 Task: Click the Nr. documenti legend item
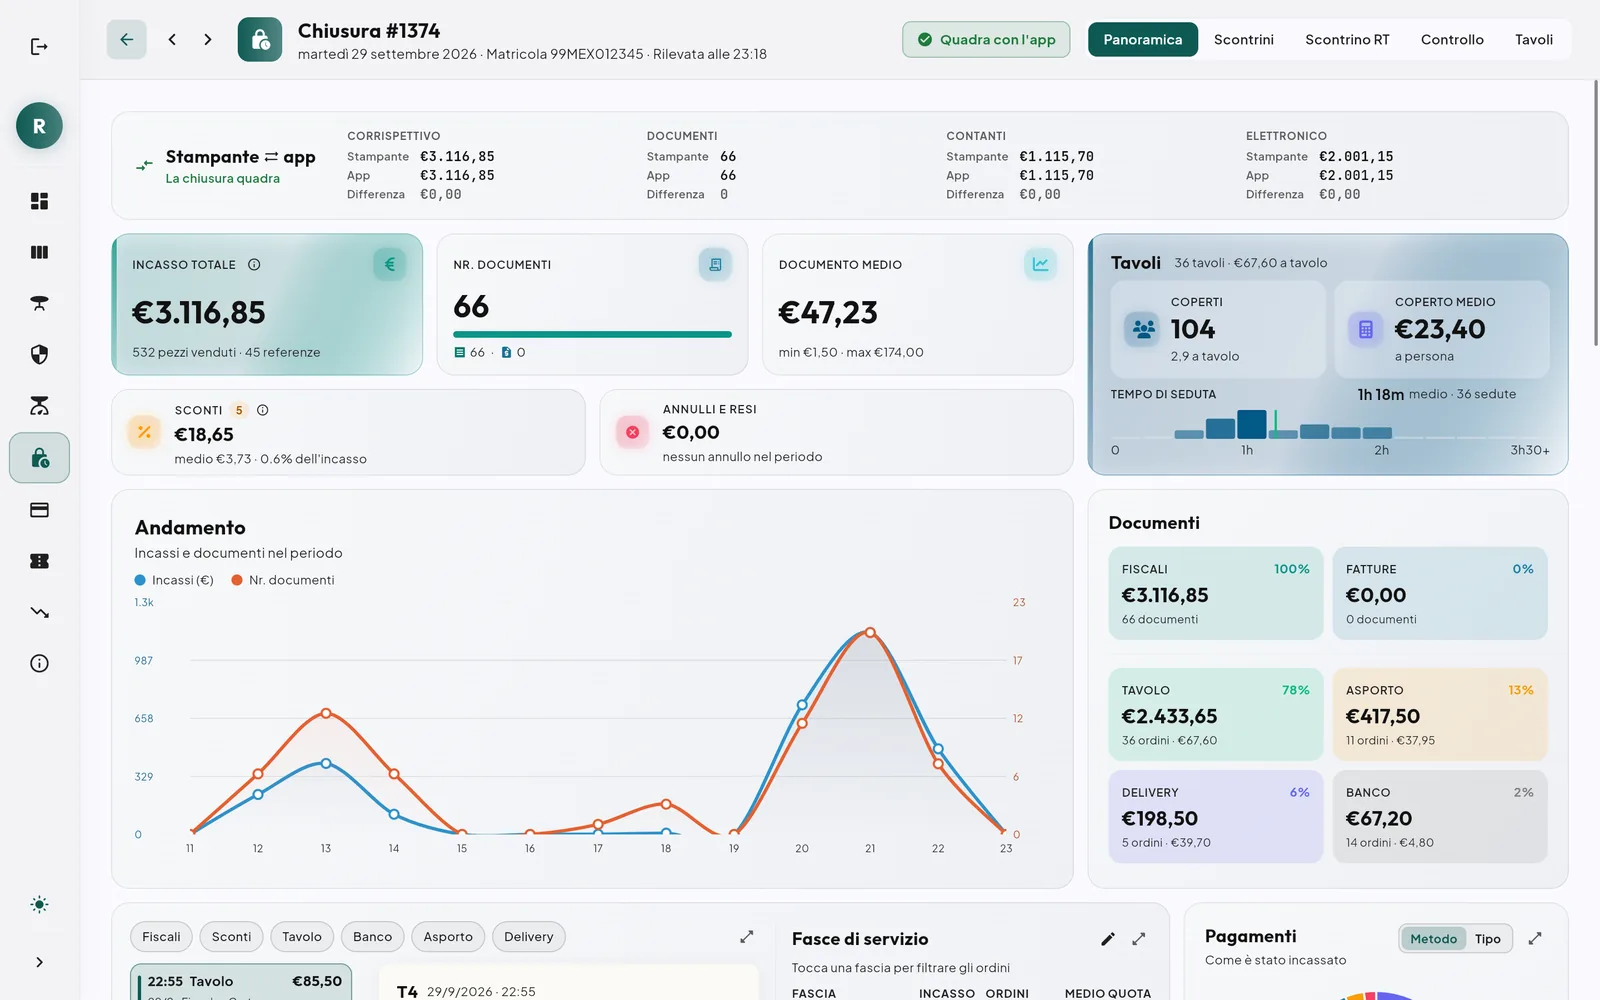[x=283, y=580]
